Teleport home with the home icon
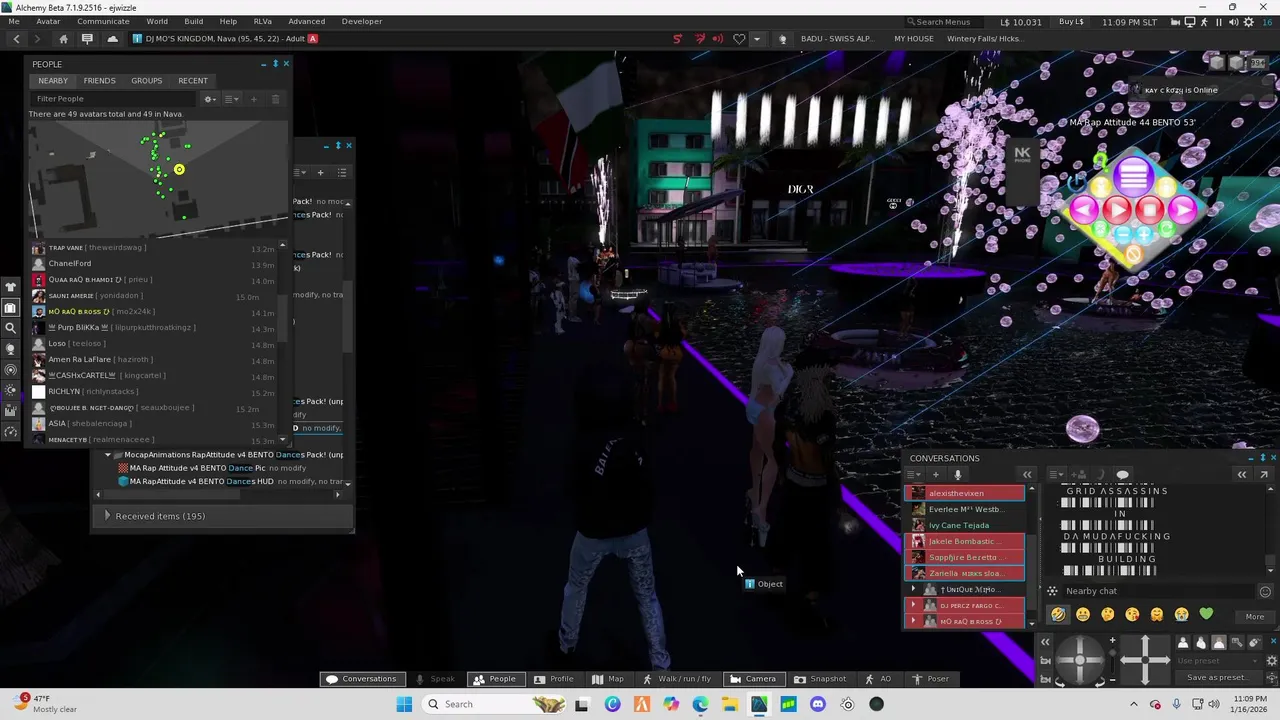This screenshot has height=720, width=1280. (x=63, y=39)
